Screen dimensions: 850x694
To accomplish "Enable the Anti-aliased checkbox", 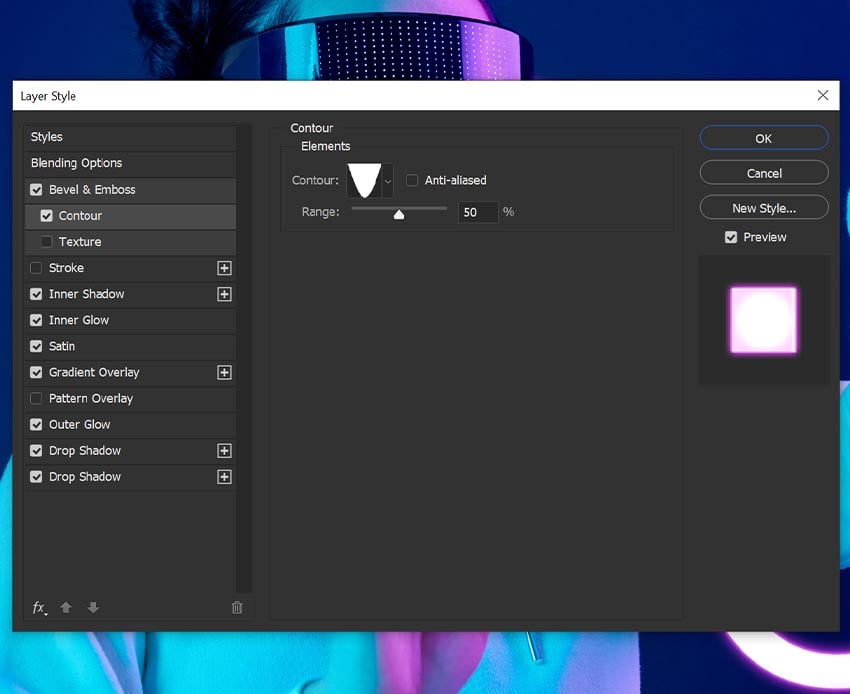I will click(x=412, y=180).
